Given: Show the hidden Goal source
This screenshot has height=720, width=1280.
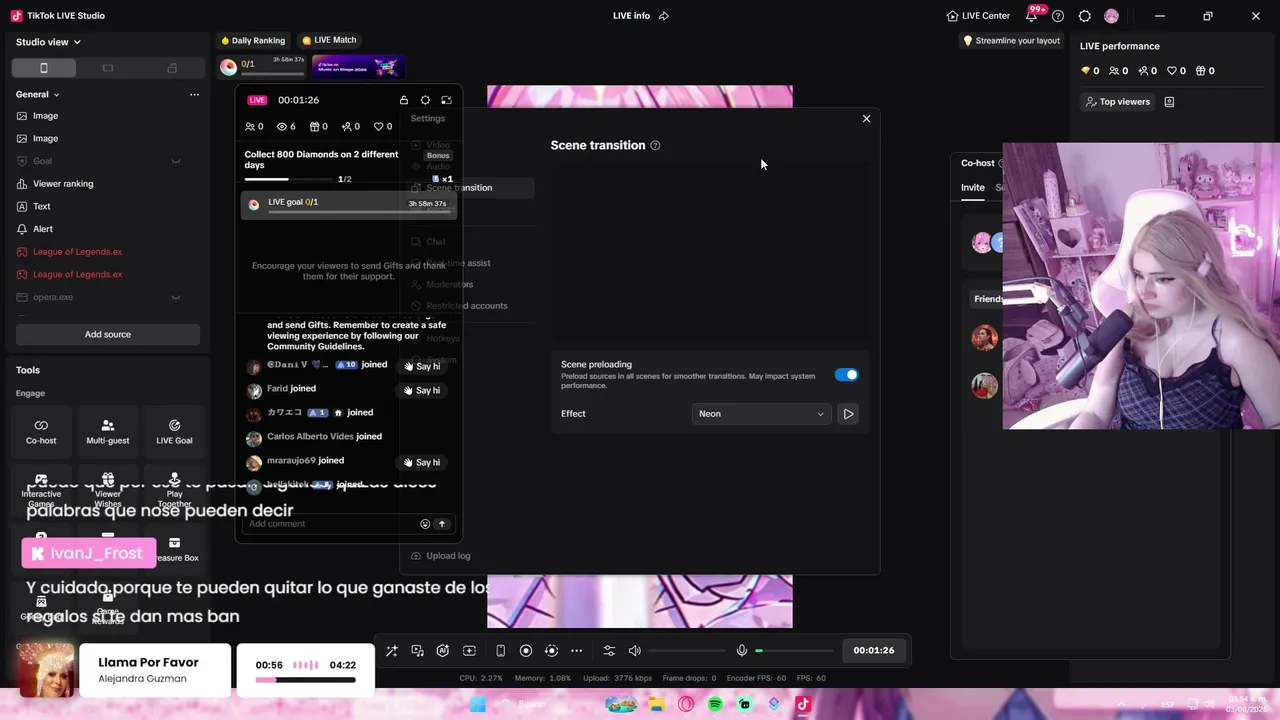Looking at the screenshot, I should point(176,161).
